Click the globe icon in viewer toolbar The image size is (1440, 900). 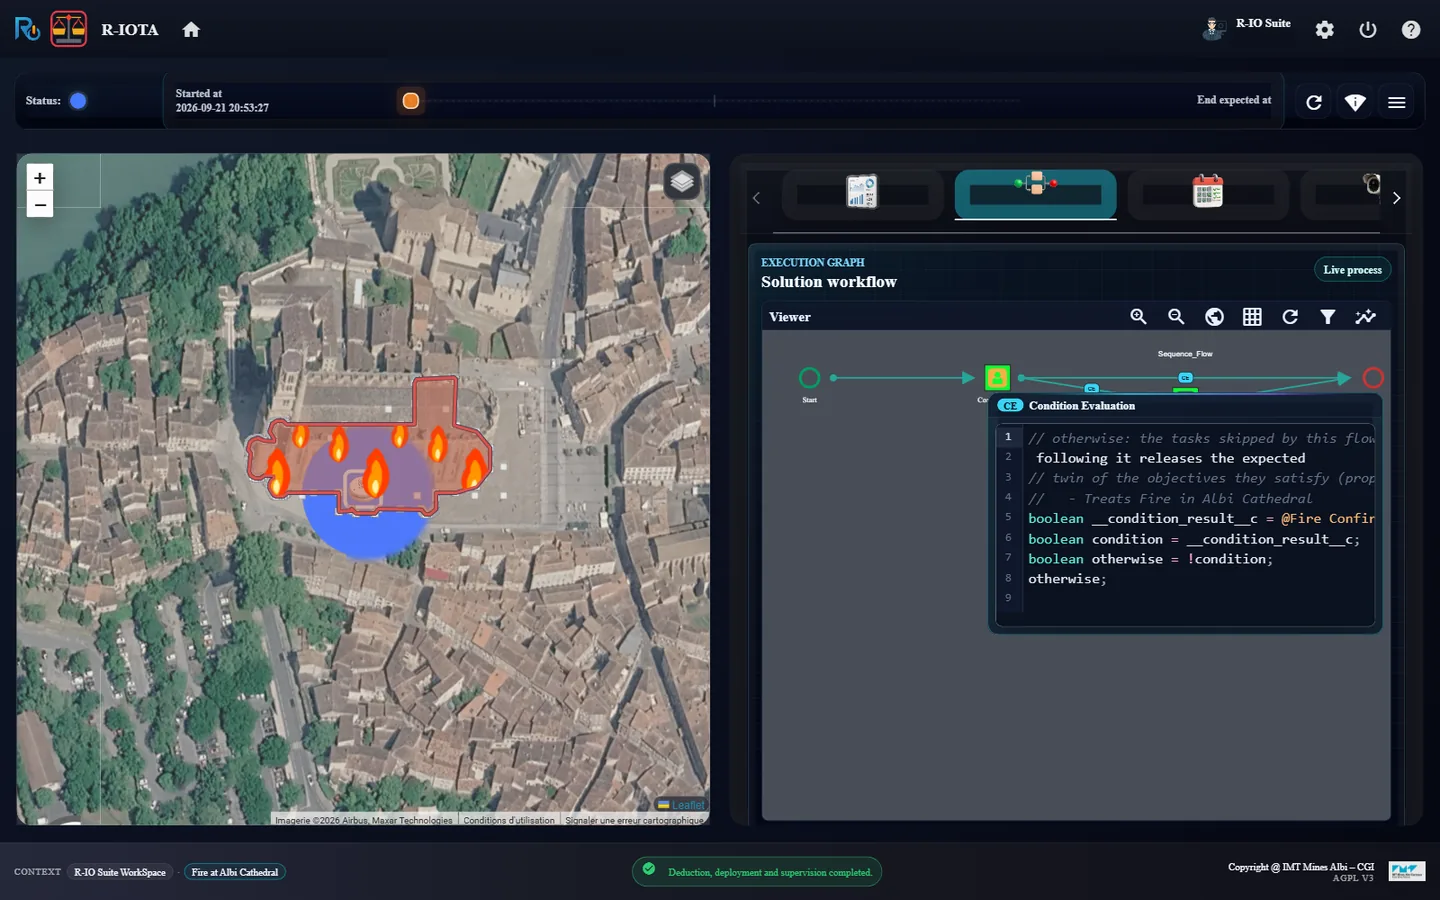click(1214, 317)
